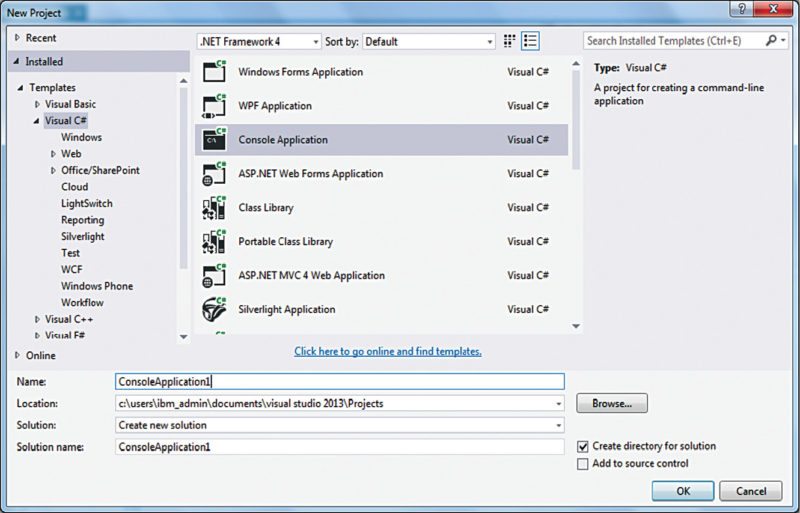
Task: Switch to list view layout icon
Action: tap(530, 41)
